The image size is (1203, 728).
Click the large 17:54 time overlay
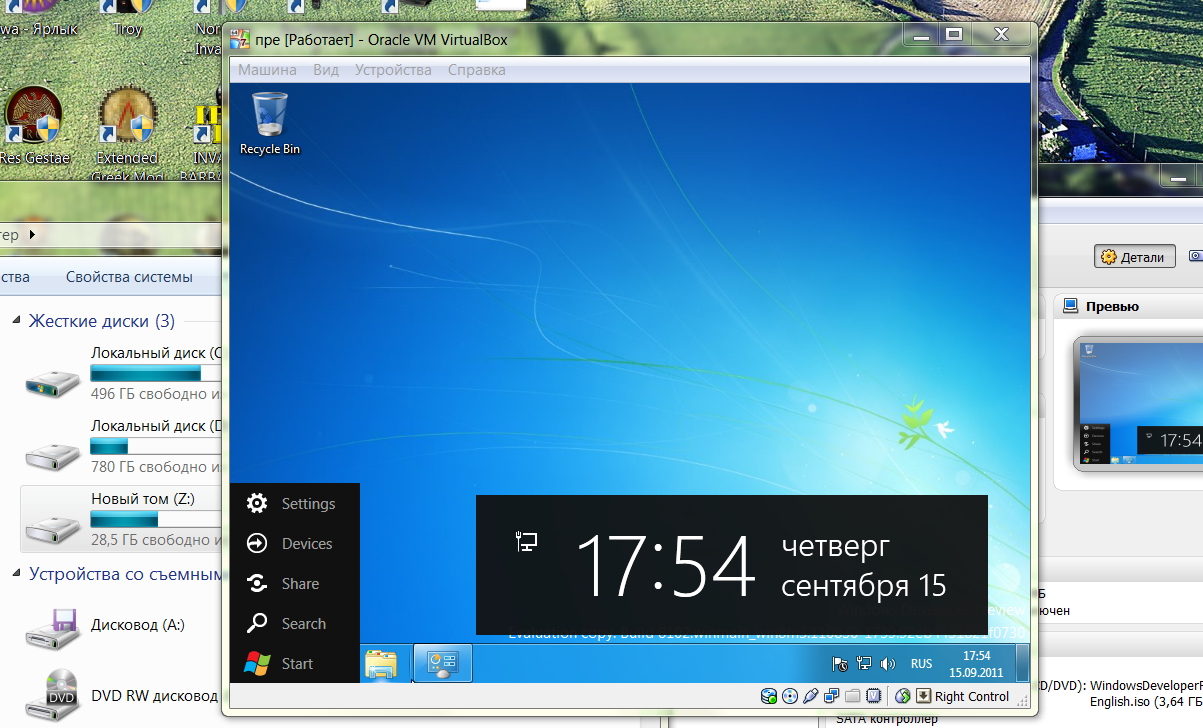666,566
